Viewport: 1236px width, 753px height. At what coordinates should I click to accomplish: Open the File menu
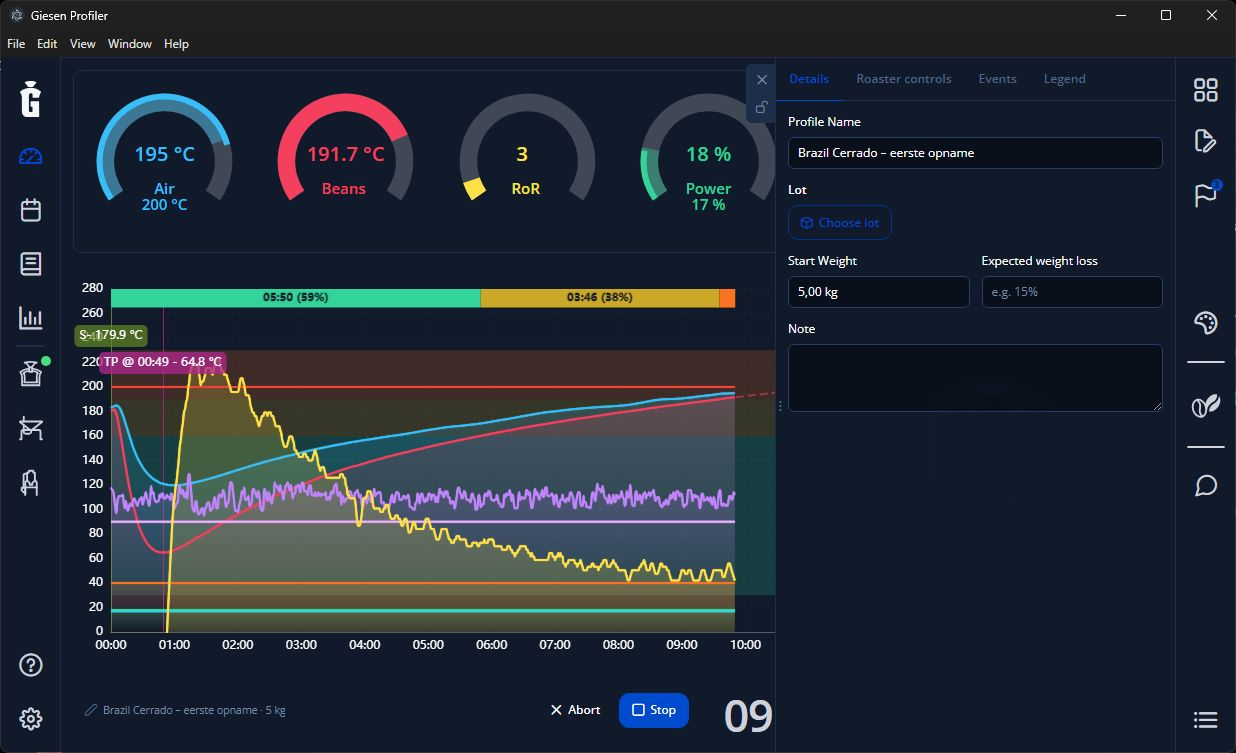click(16, 44)
